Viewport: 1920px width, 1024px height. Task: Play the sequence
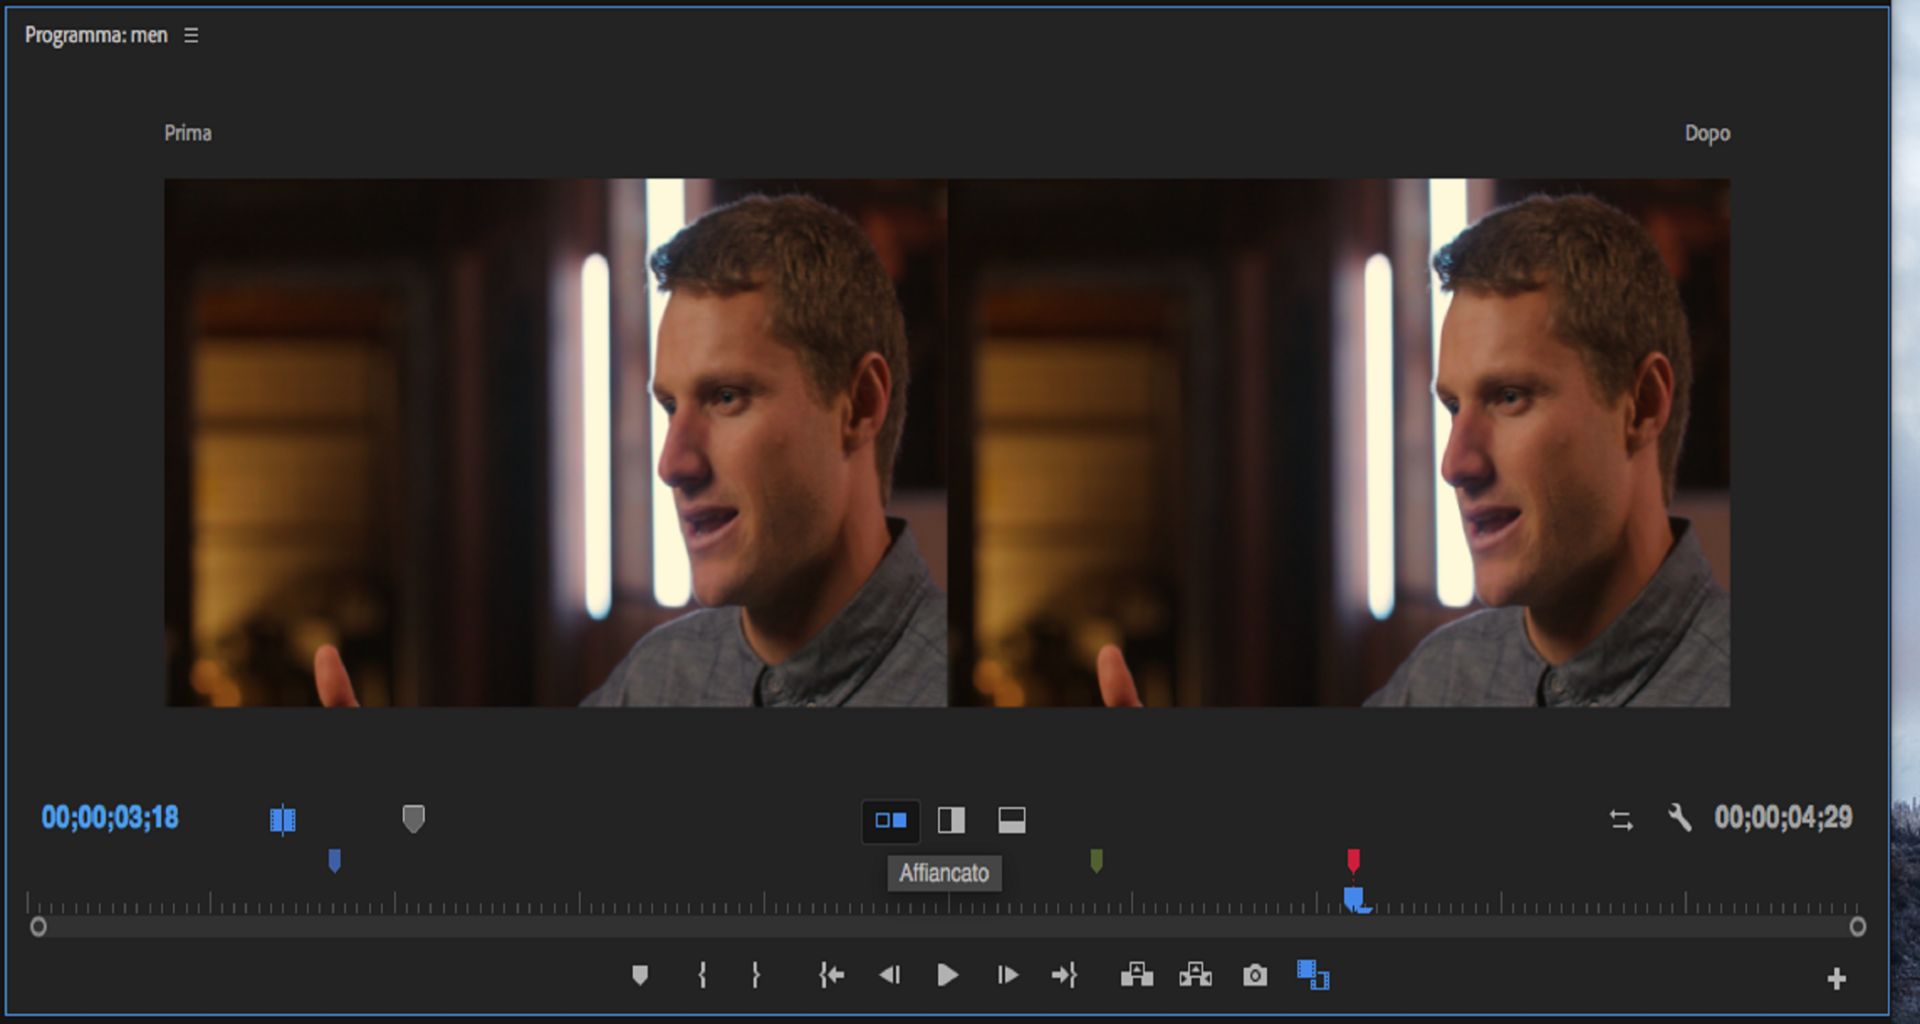point(947,975)
